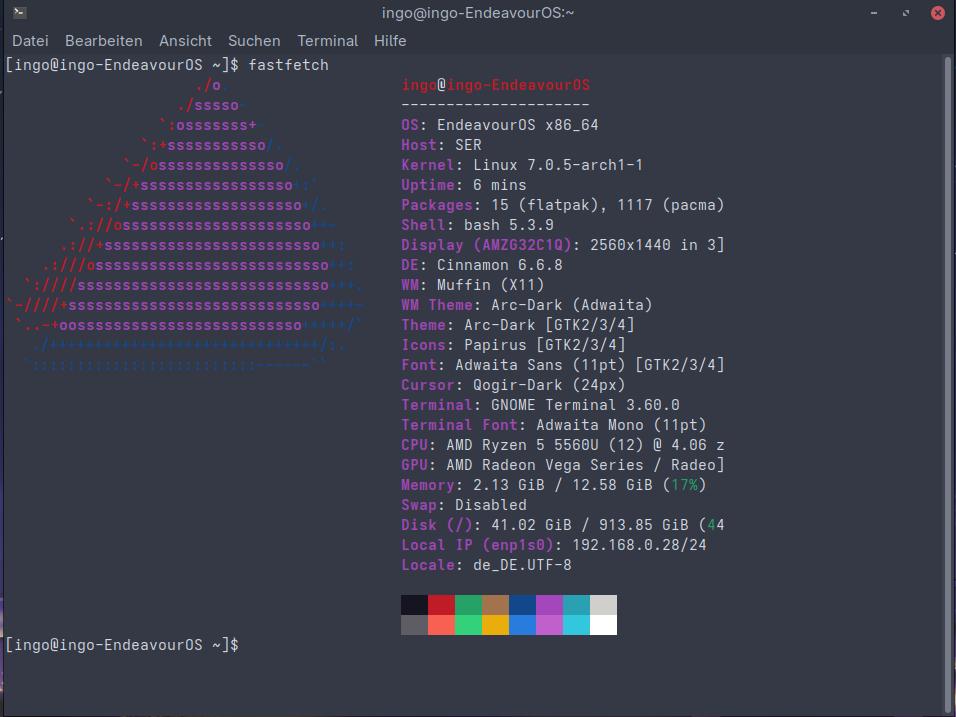Click the dark blue color block
The height and width of the screenshot is (717, 956).
[x=523, y=605]
